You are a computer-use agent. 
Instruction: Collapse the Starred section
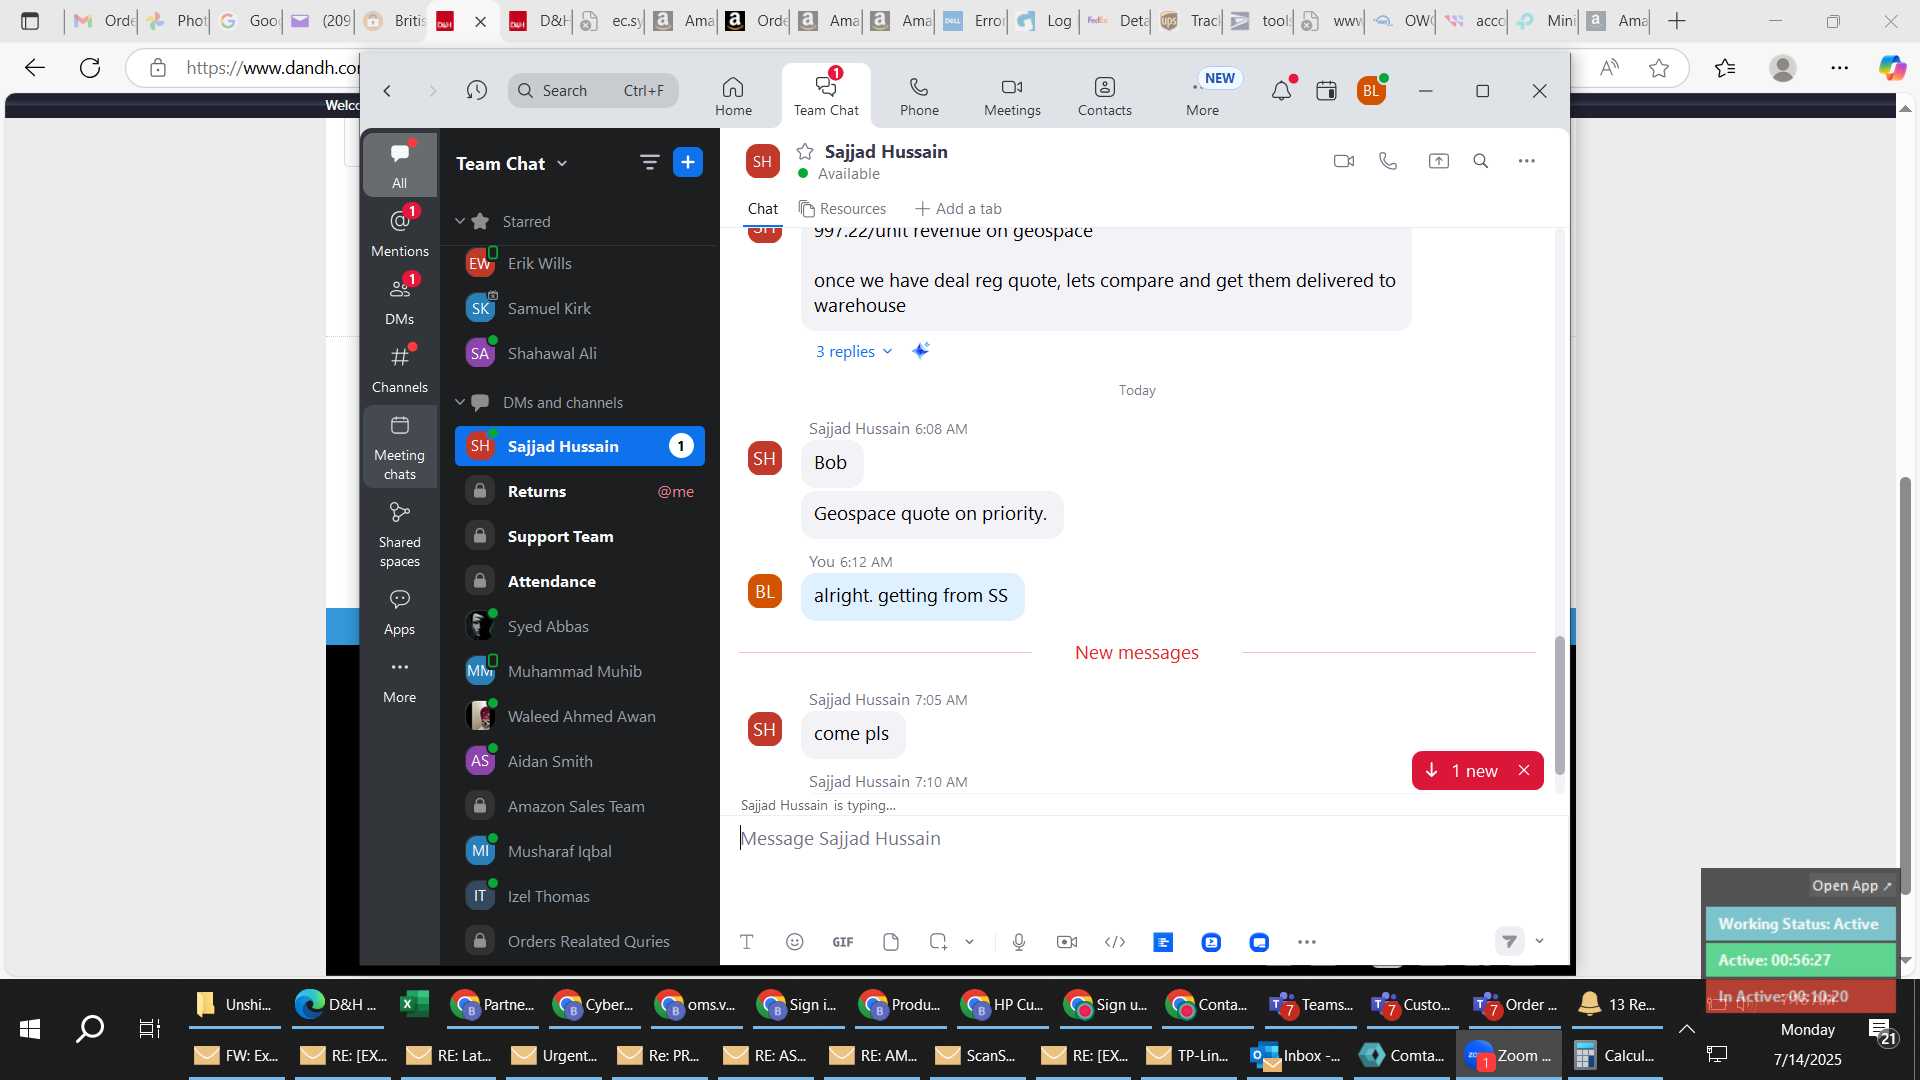coord(460,221)
